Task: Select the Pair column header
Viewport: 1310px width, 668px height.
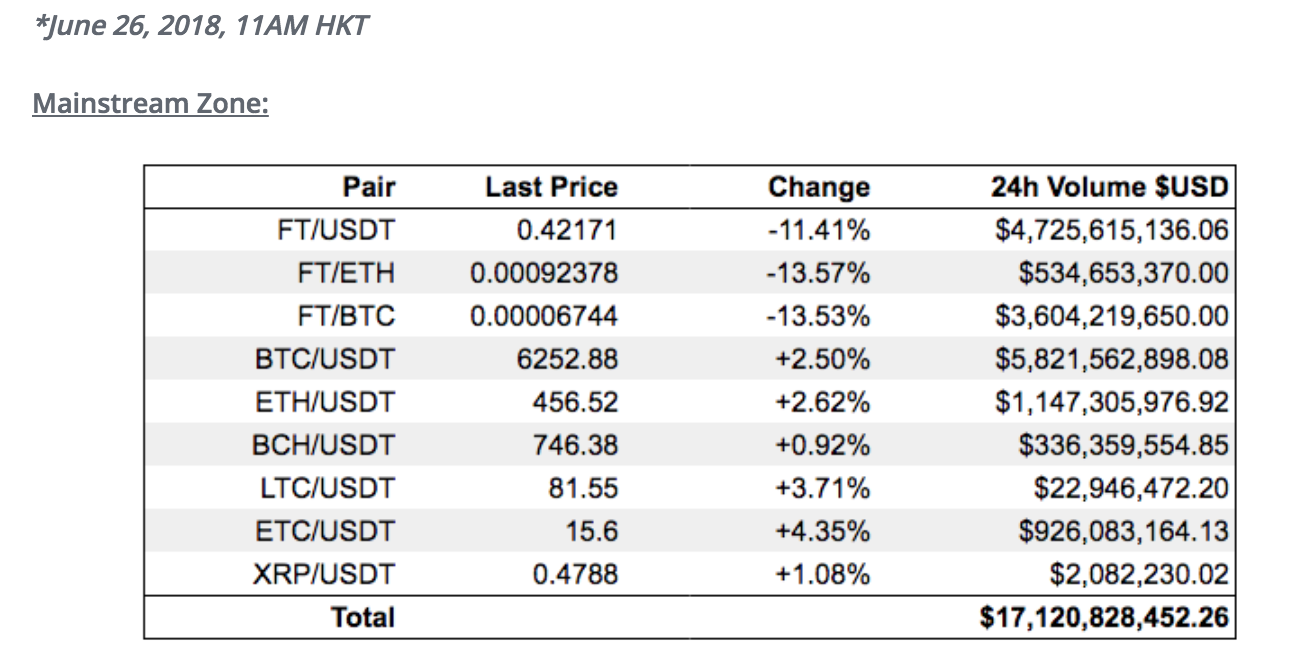Action: [x=369, y=187]
